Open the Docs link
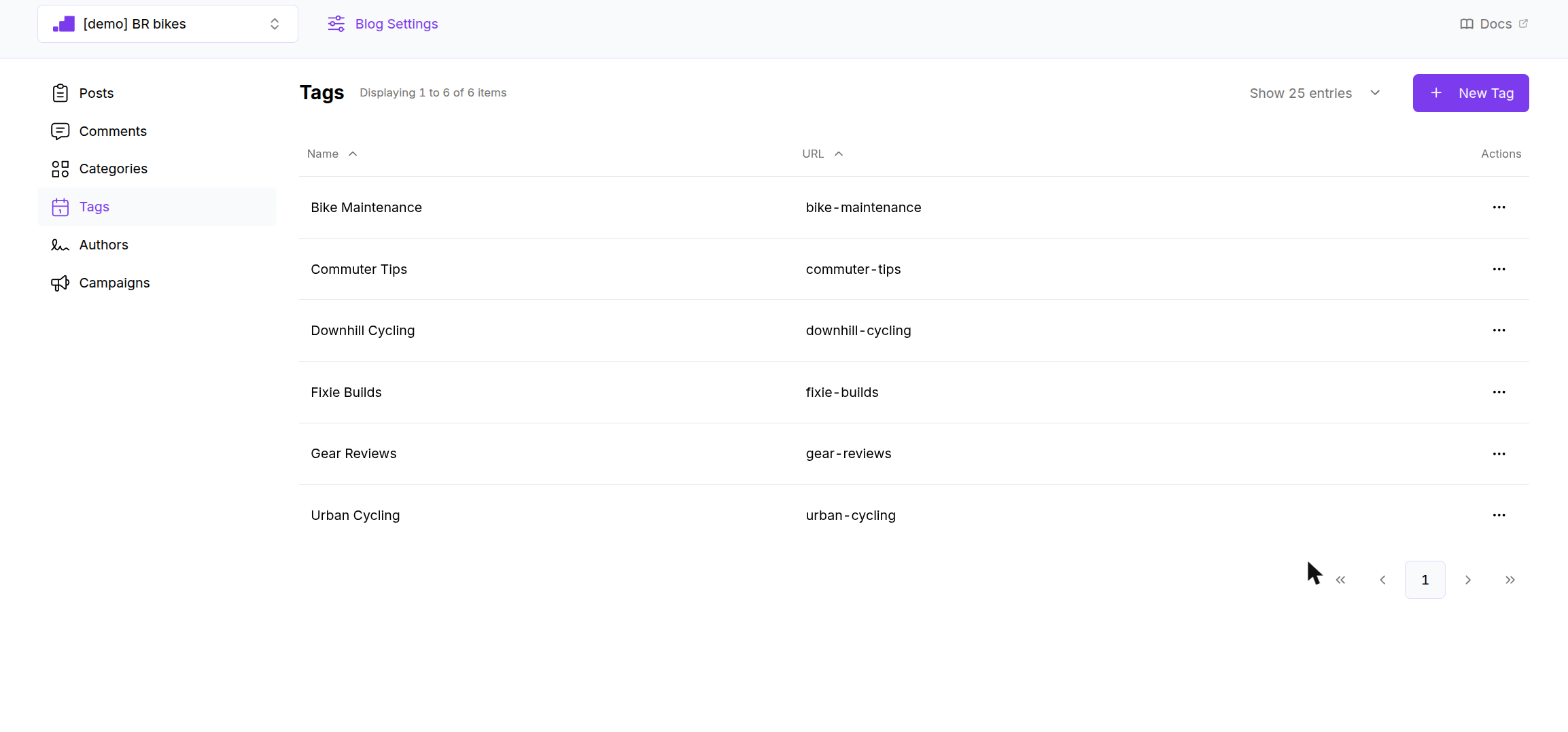 point(1494,24)
